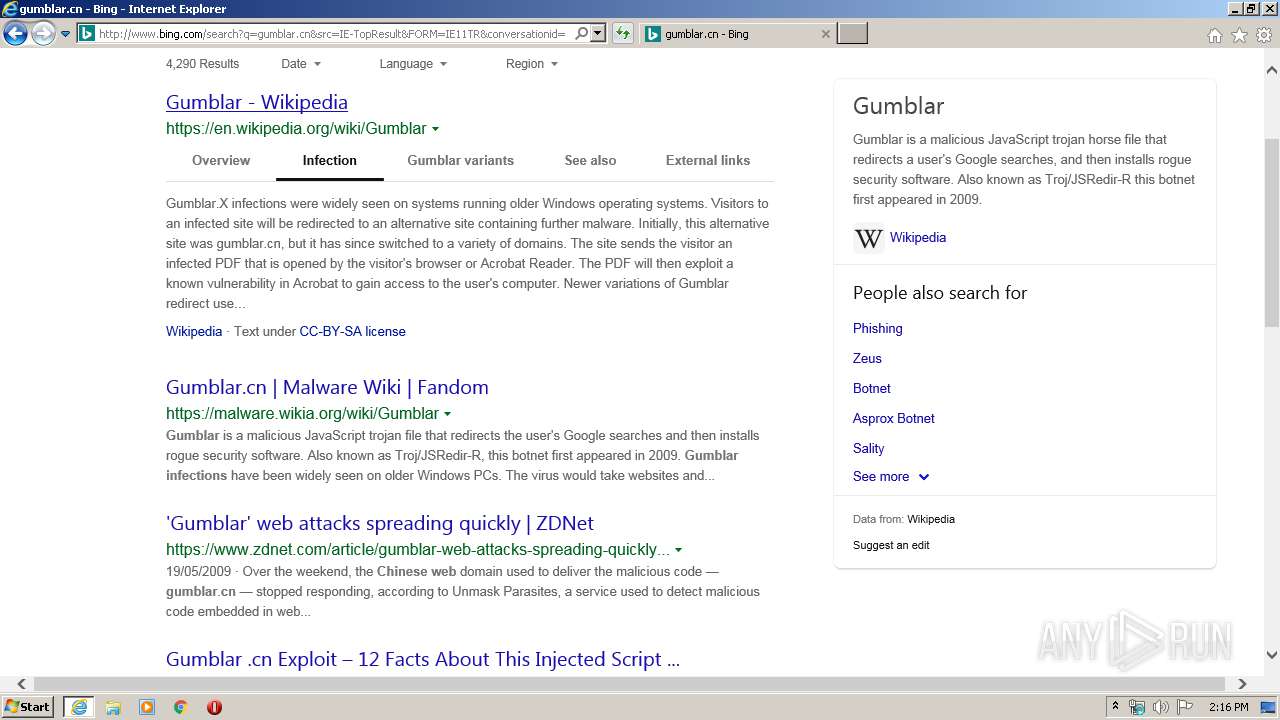Viewport: 1280px width, 720px height.
Task: Open the Language filter dropdown
Action: [x=413, y=64]
